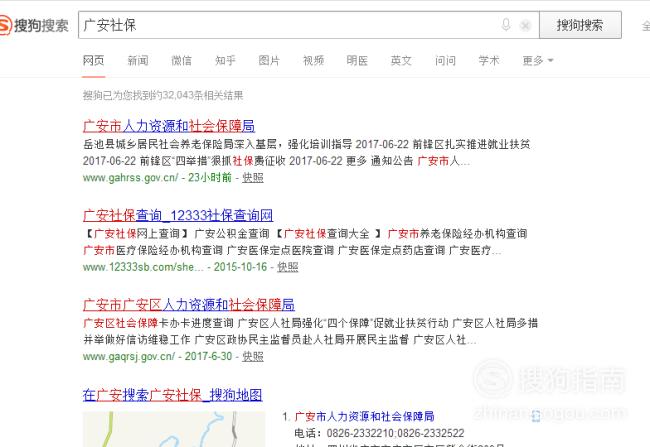Open the 广安社保查询_12333社保查询网 result
The image size is (650, 447).
178,216
